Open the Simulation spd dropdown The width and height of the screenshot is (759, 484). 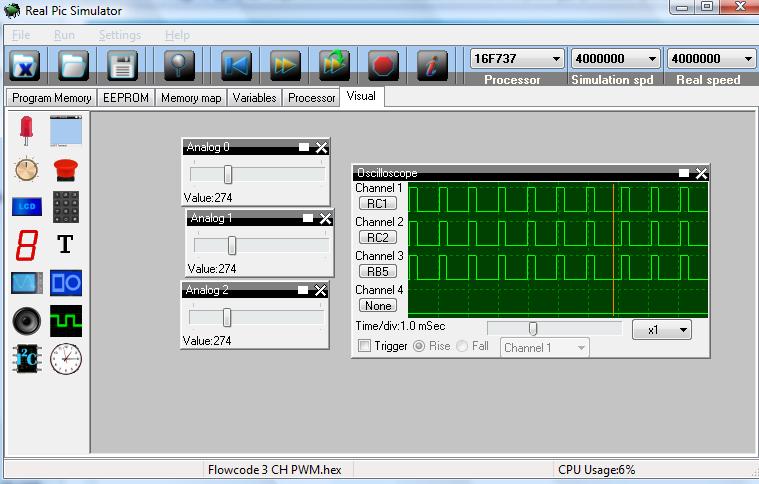click(x=615, y=59)
